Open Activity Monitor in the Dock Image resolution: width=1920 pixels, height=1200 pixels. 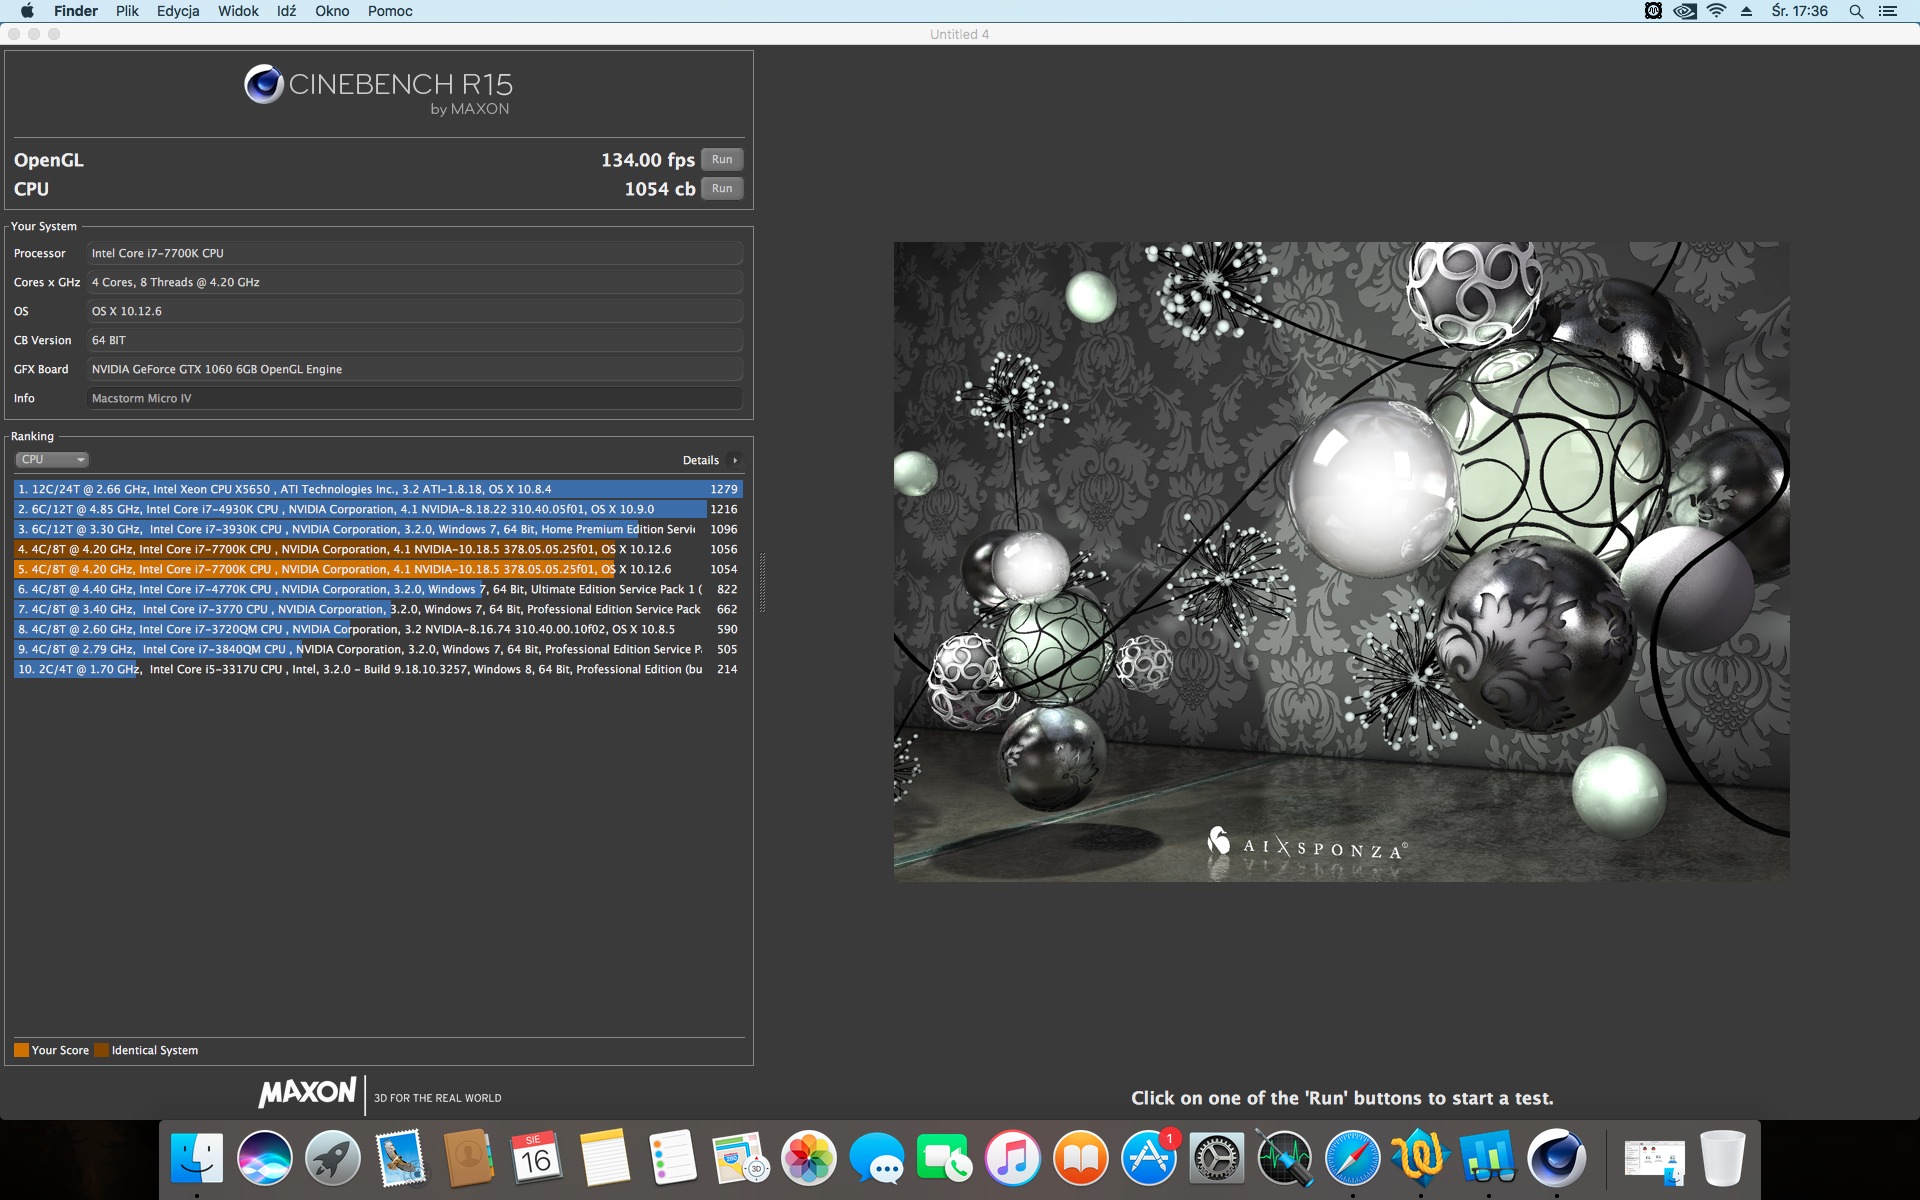[1284, 1158]
